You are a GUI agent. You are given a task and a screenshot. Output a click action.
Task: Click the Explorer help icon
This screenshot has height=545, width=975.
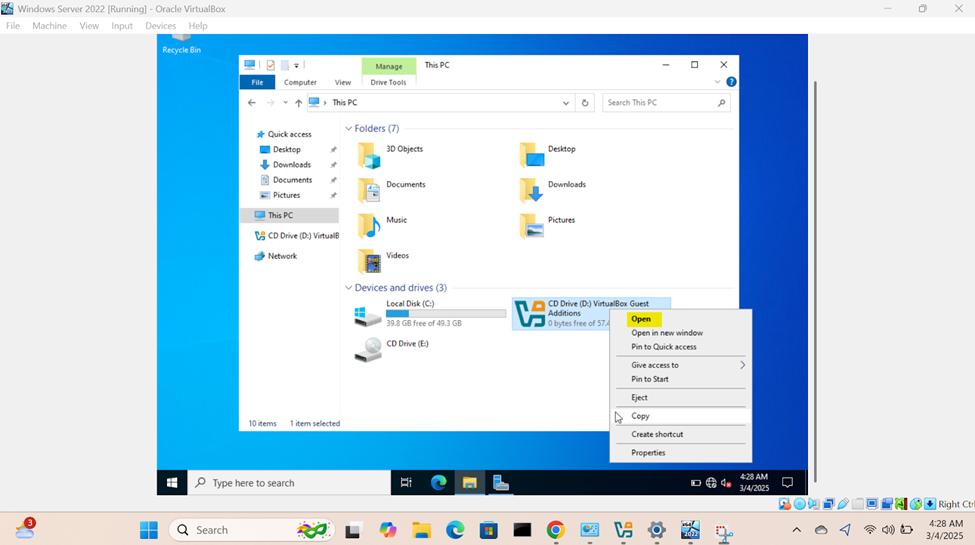click(731, 82)
